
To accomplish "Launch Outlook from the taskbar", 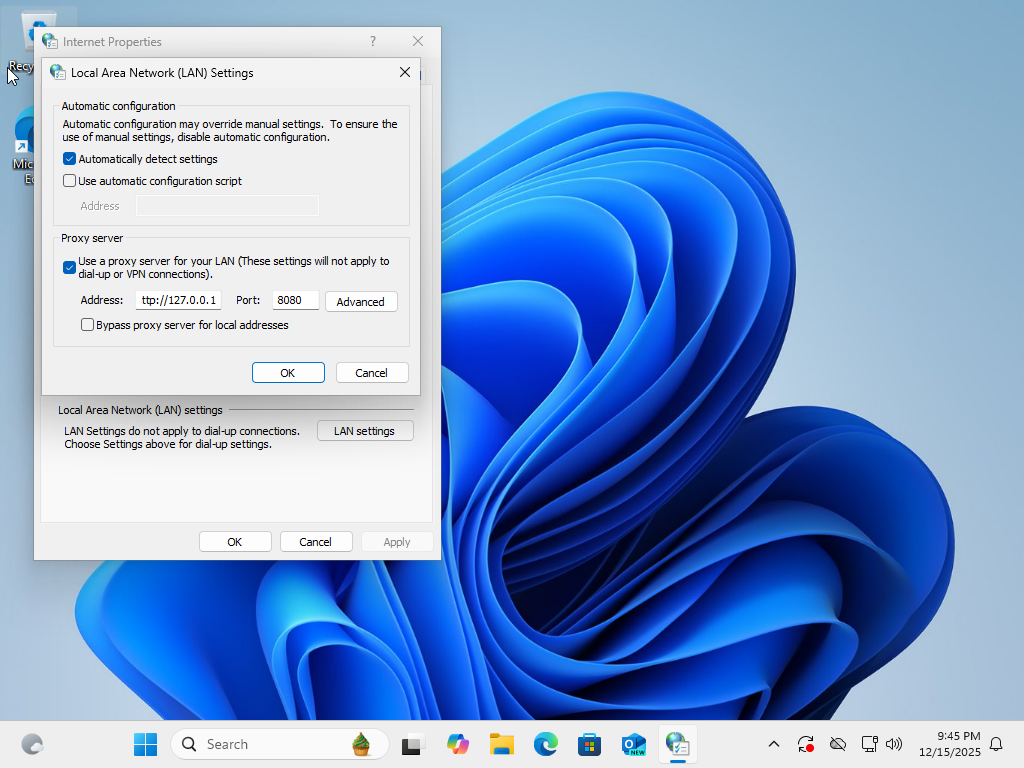I will (x=634, y=744).
